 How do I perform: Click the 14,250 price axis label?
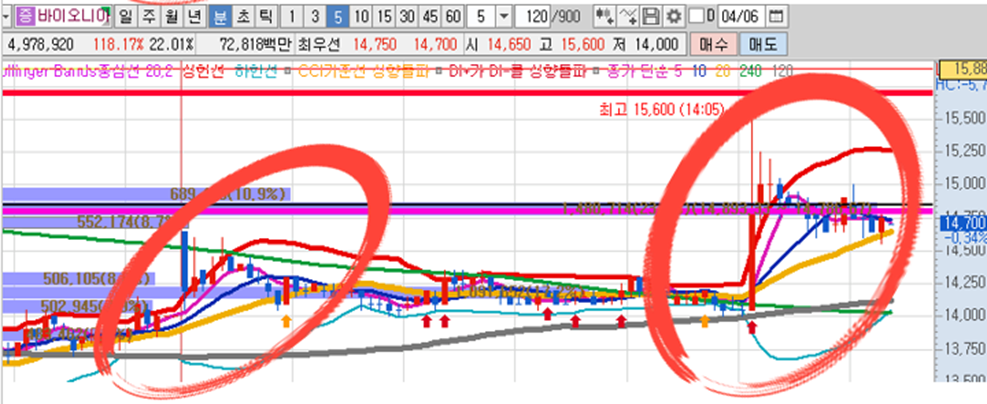pos(964,282)
